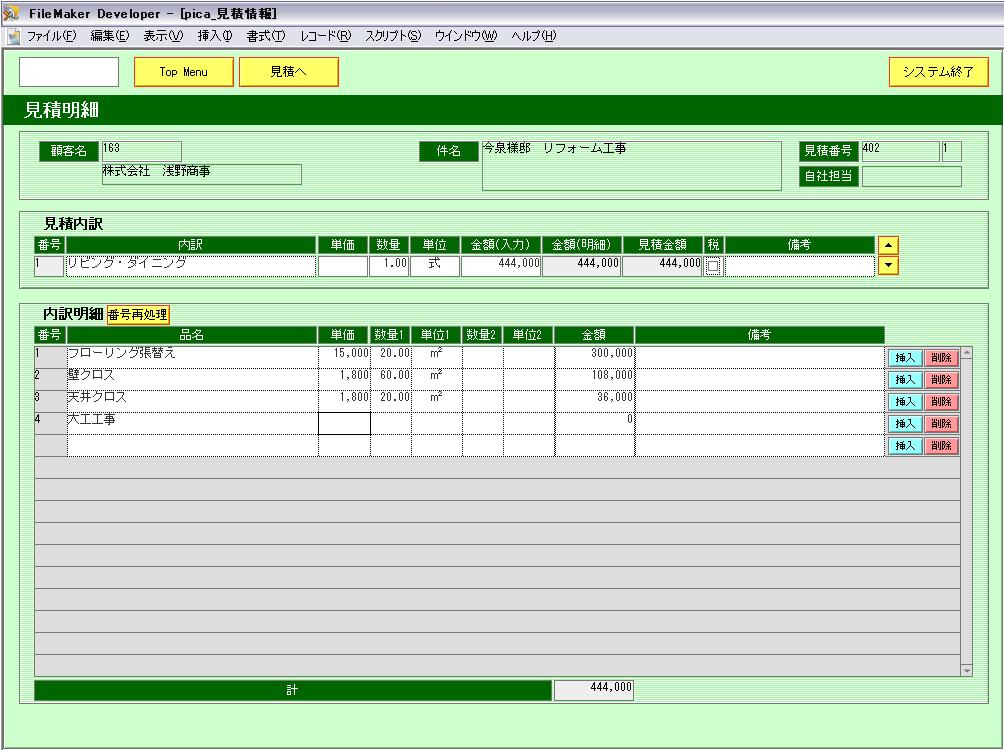Click the 金額(入力) field for リビング・ダイニング
The image size is (1004, 750).
(501, 266)
